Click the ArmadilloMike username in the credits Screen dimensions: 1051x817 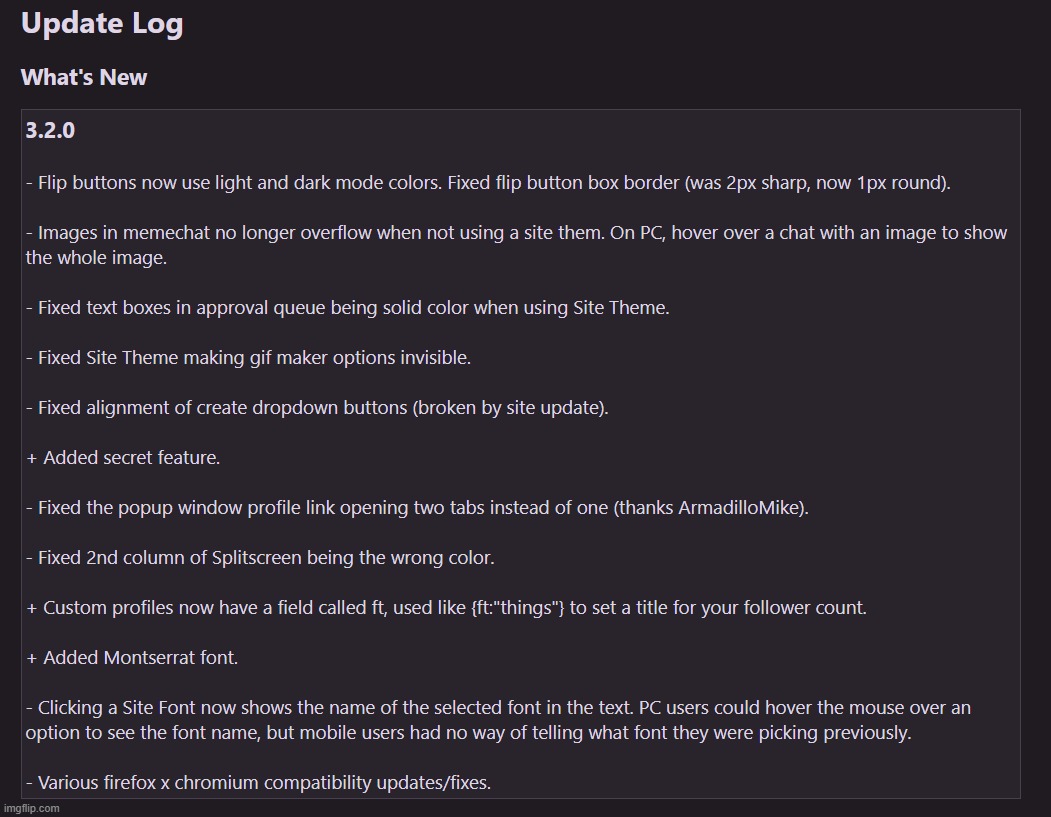[739, 507]
